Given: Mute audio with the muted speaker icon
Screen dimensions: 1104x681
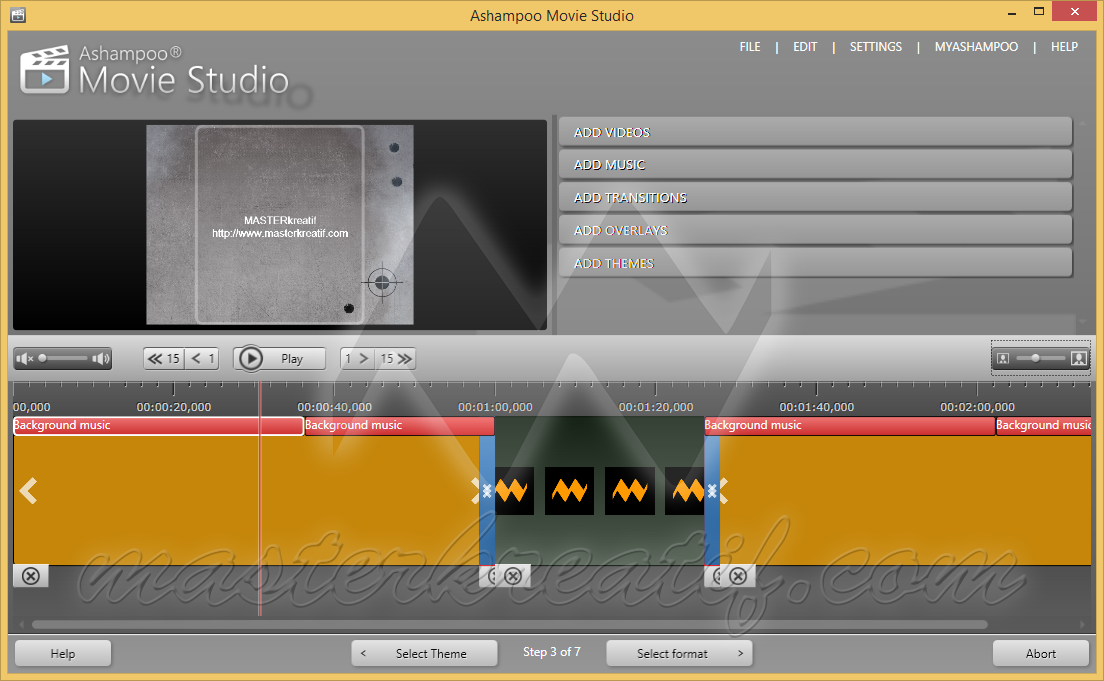Looking at the screenshot, I should tap(25, 358).
